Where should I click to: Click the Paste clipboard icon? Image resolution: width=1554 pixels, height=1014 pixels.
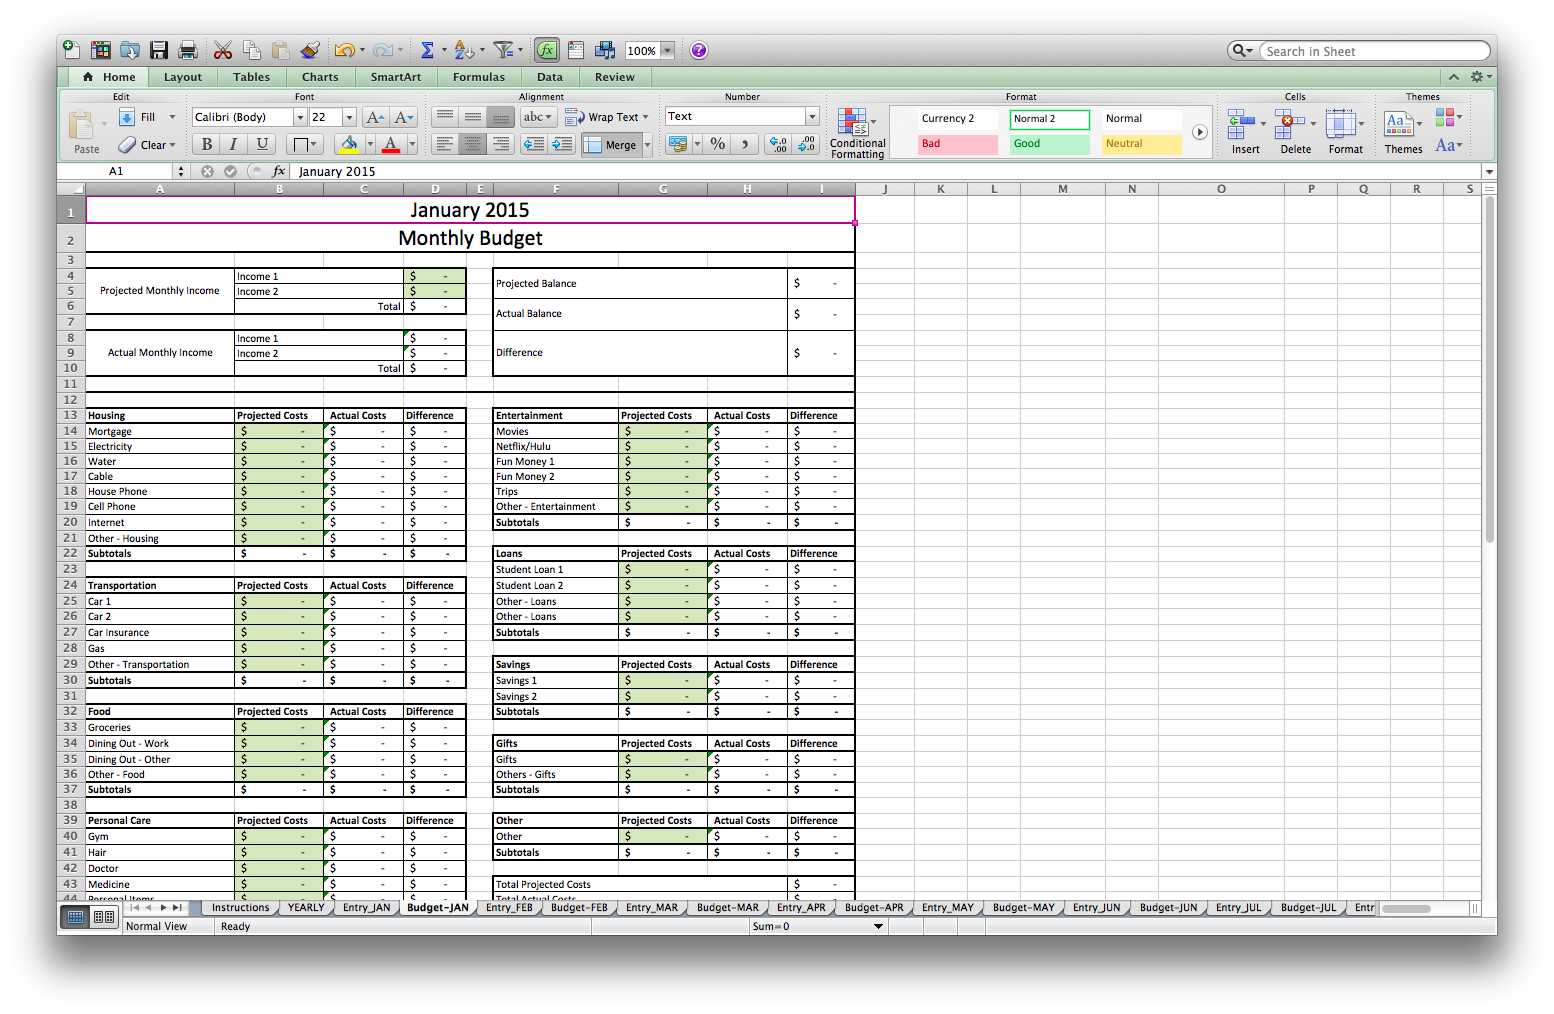pyautogui.click(x=82, y=125)
